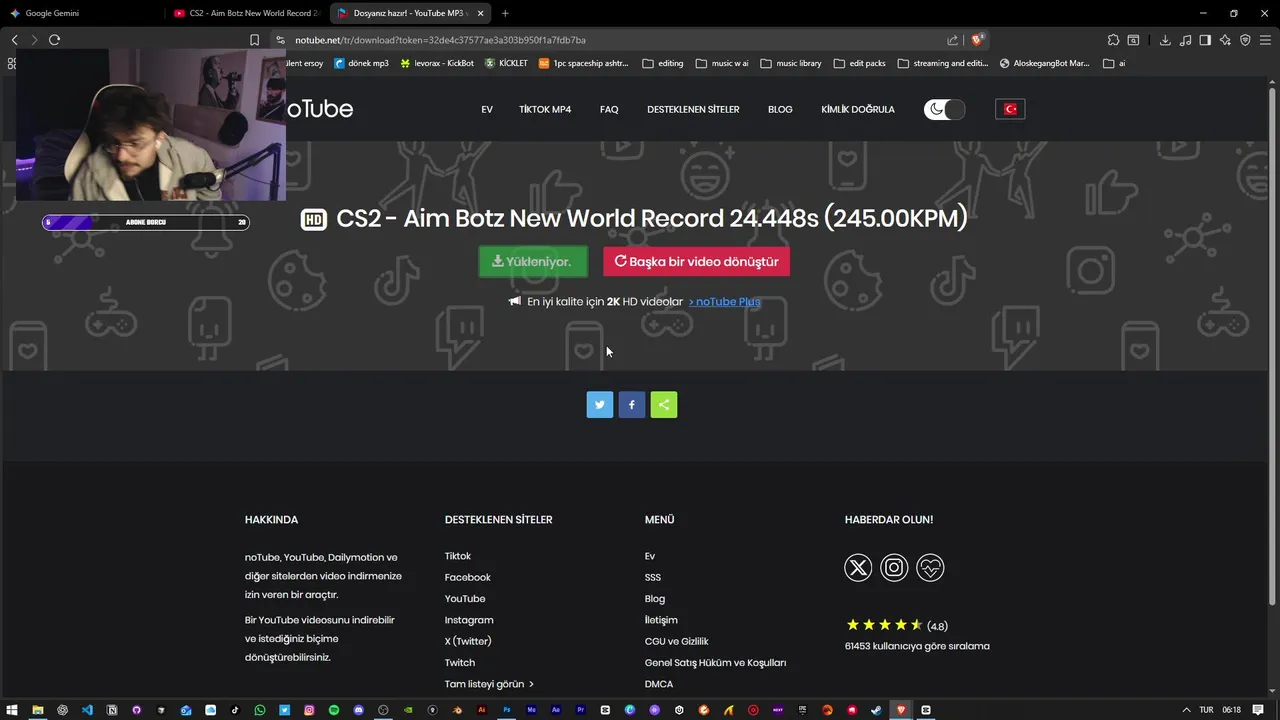
Task: Click the green Yükleniyor download button
Action: point(533,261)
